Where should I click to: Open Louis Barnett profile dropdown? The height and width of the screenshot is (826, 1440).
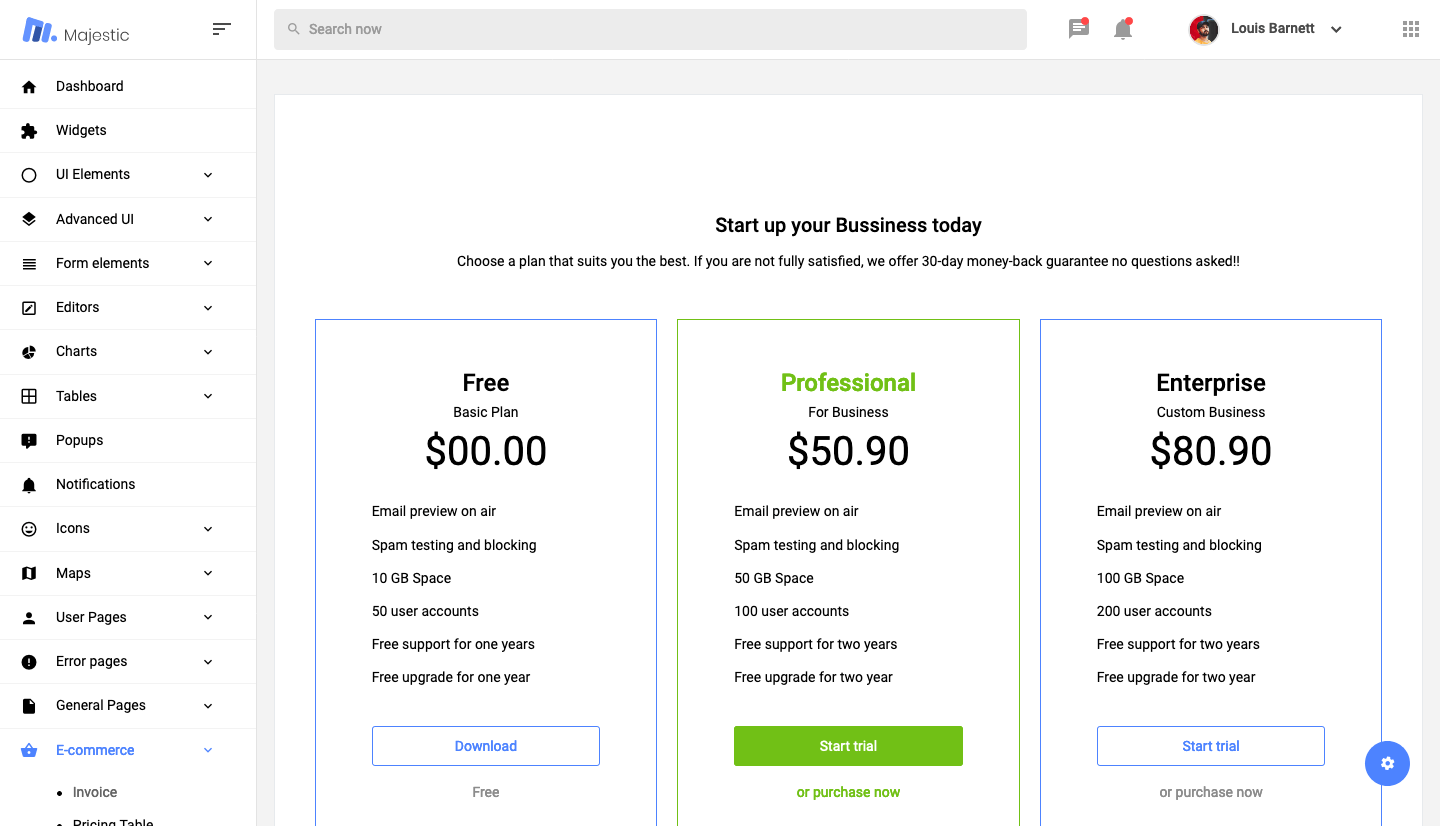click(1266, 29)
